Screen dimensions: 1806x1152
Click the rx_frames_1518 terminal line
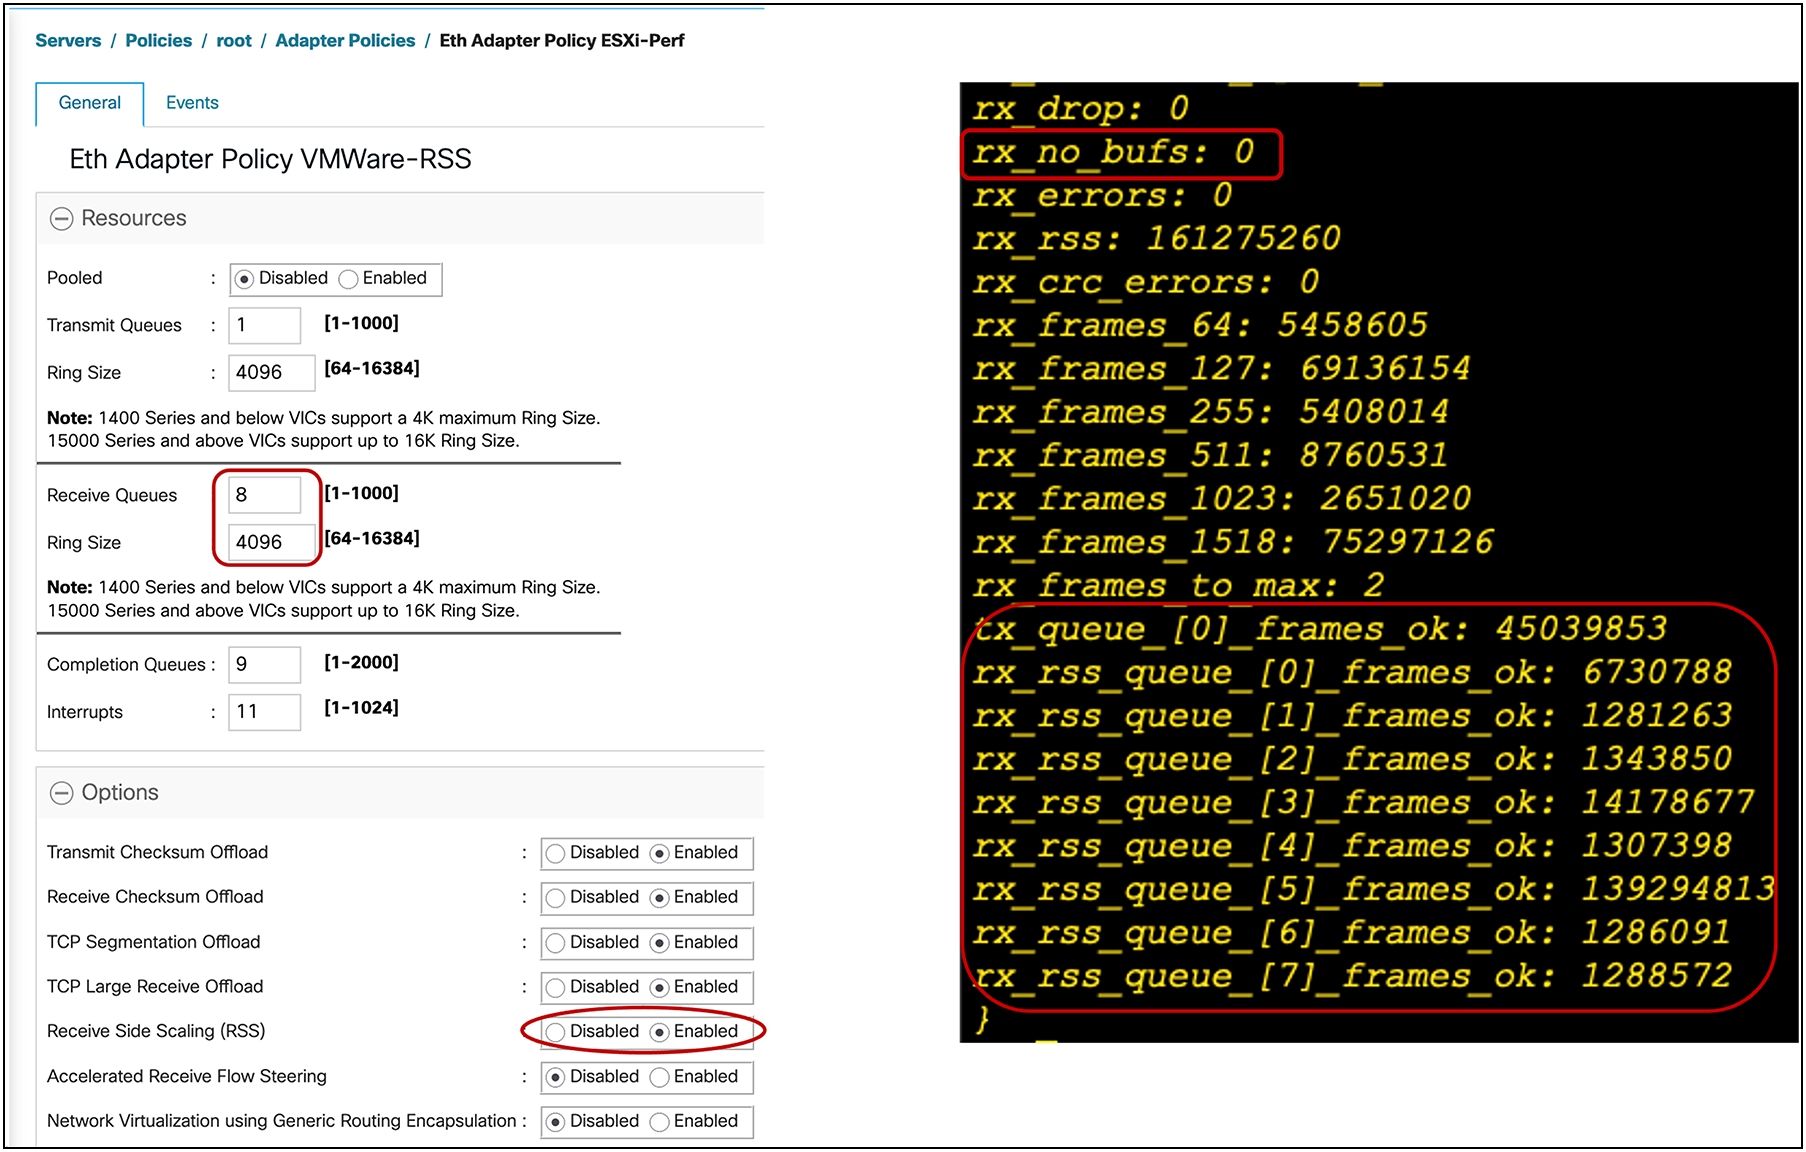1233,543
